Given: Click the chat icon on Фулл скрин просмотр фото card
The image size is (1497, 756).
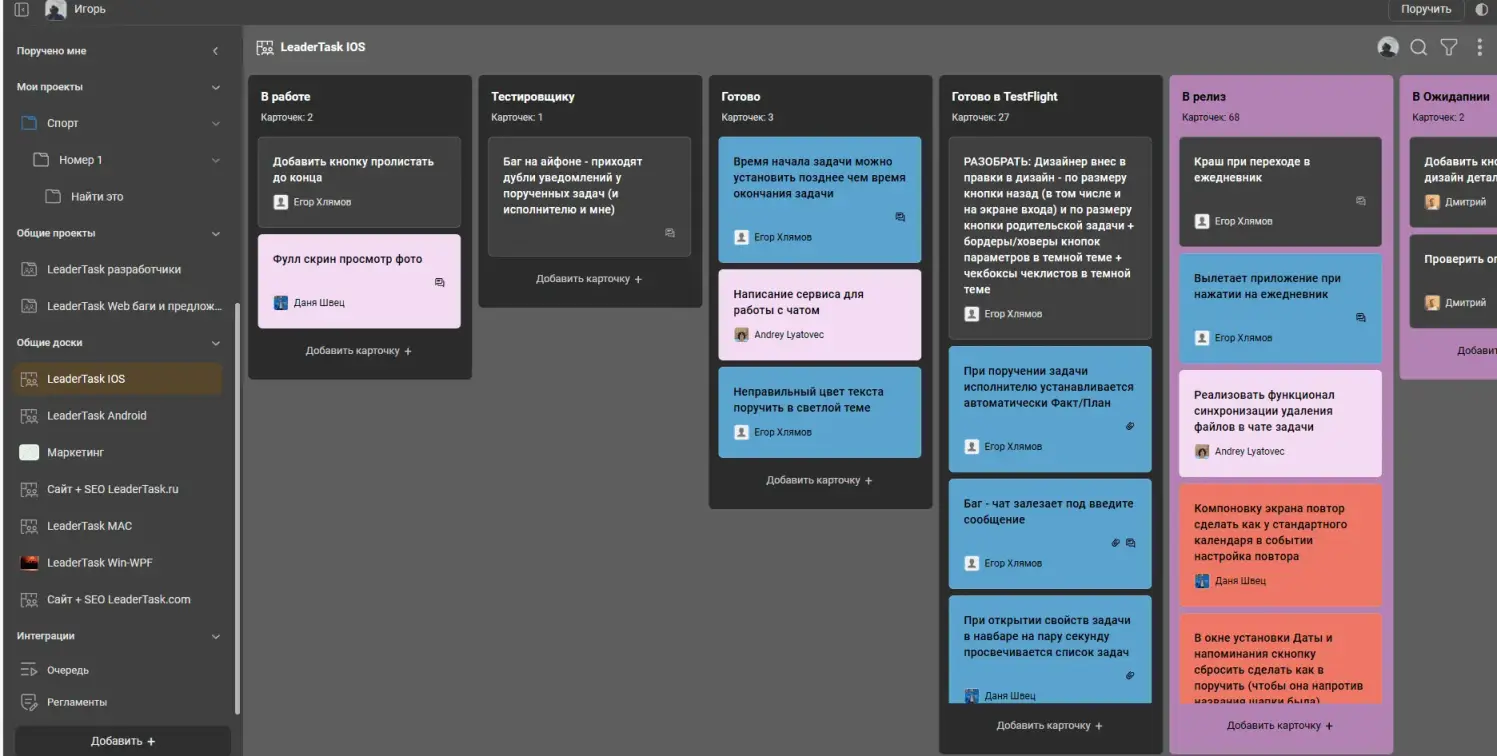Looking at the screenshot, I should pyautogui.click(x=440, y=283).
